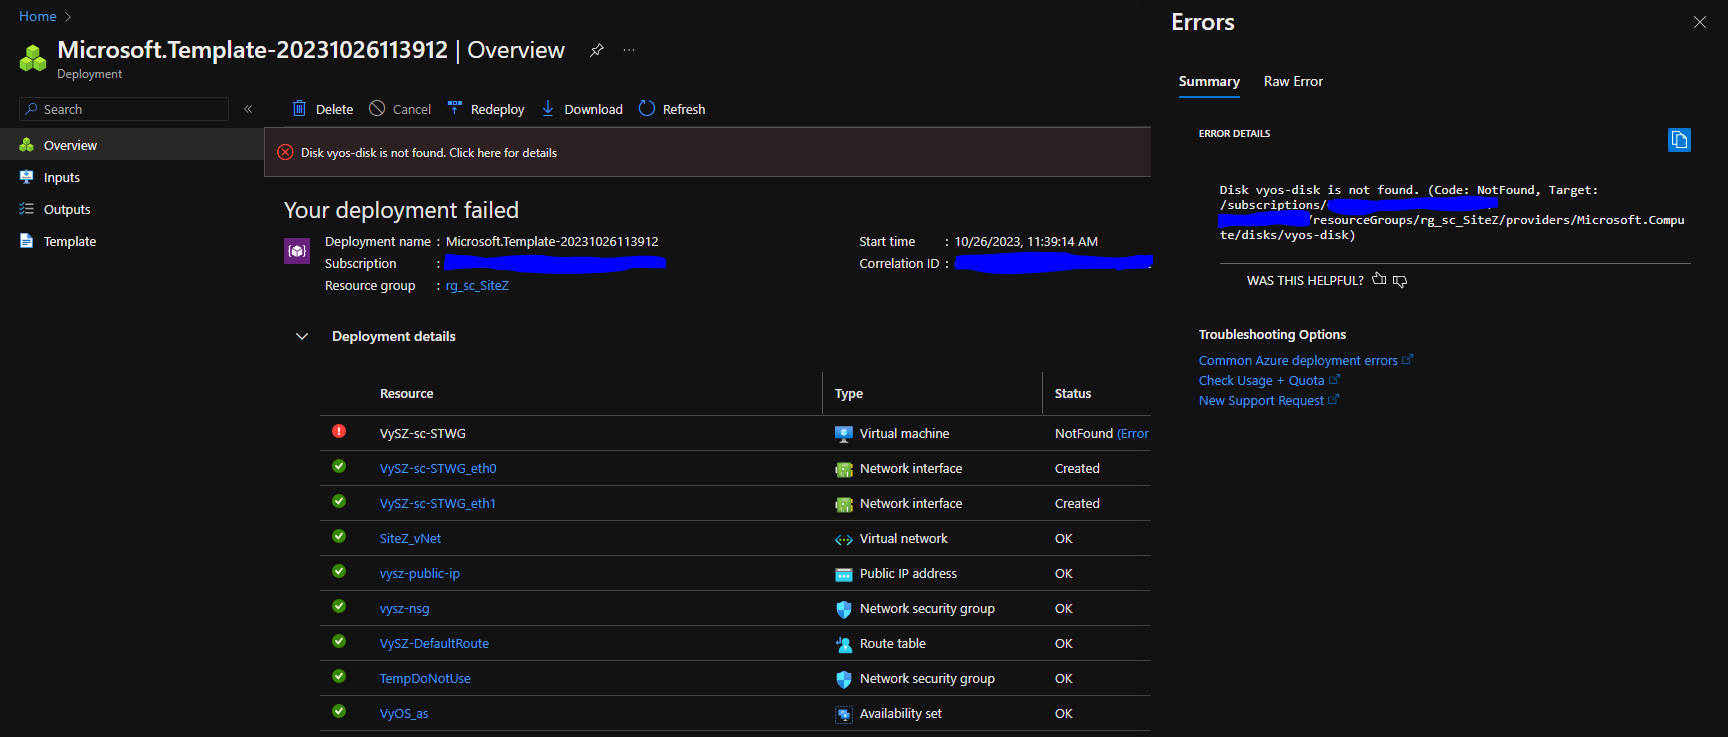1728x737 pixels.
Task: Collapse the Deployment details section
Action: 302,336
